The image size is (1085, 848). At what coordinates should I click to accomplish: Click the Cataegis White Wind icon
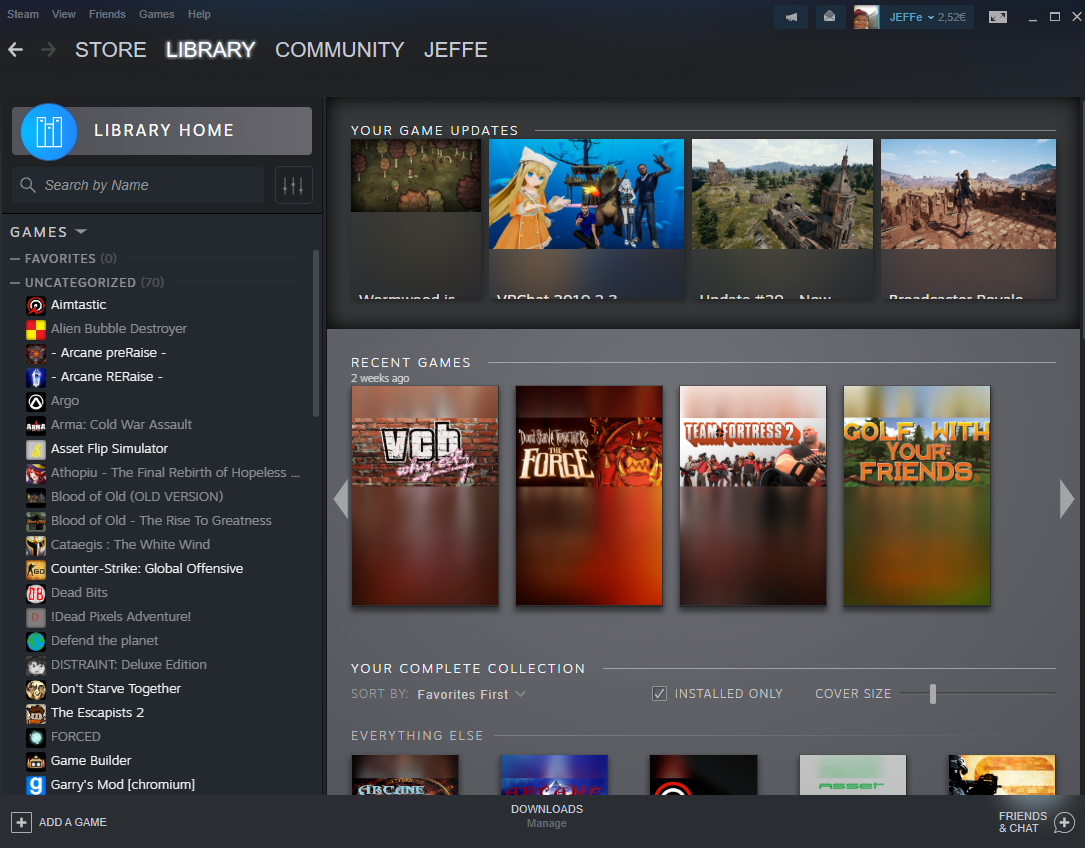click(36, 545)
